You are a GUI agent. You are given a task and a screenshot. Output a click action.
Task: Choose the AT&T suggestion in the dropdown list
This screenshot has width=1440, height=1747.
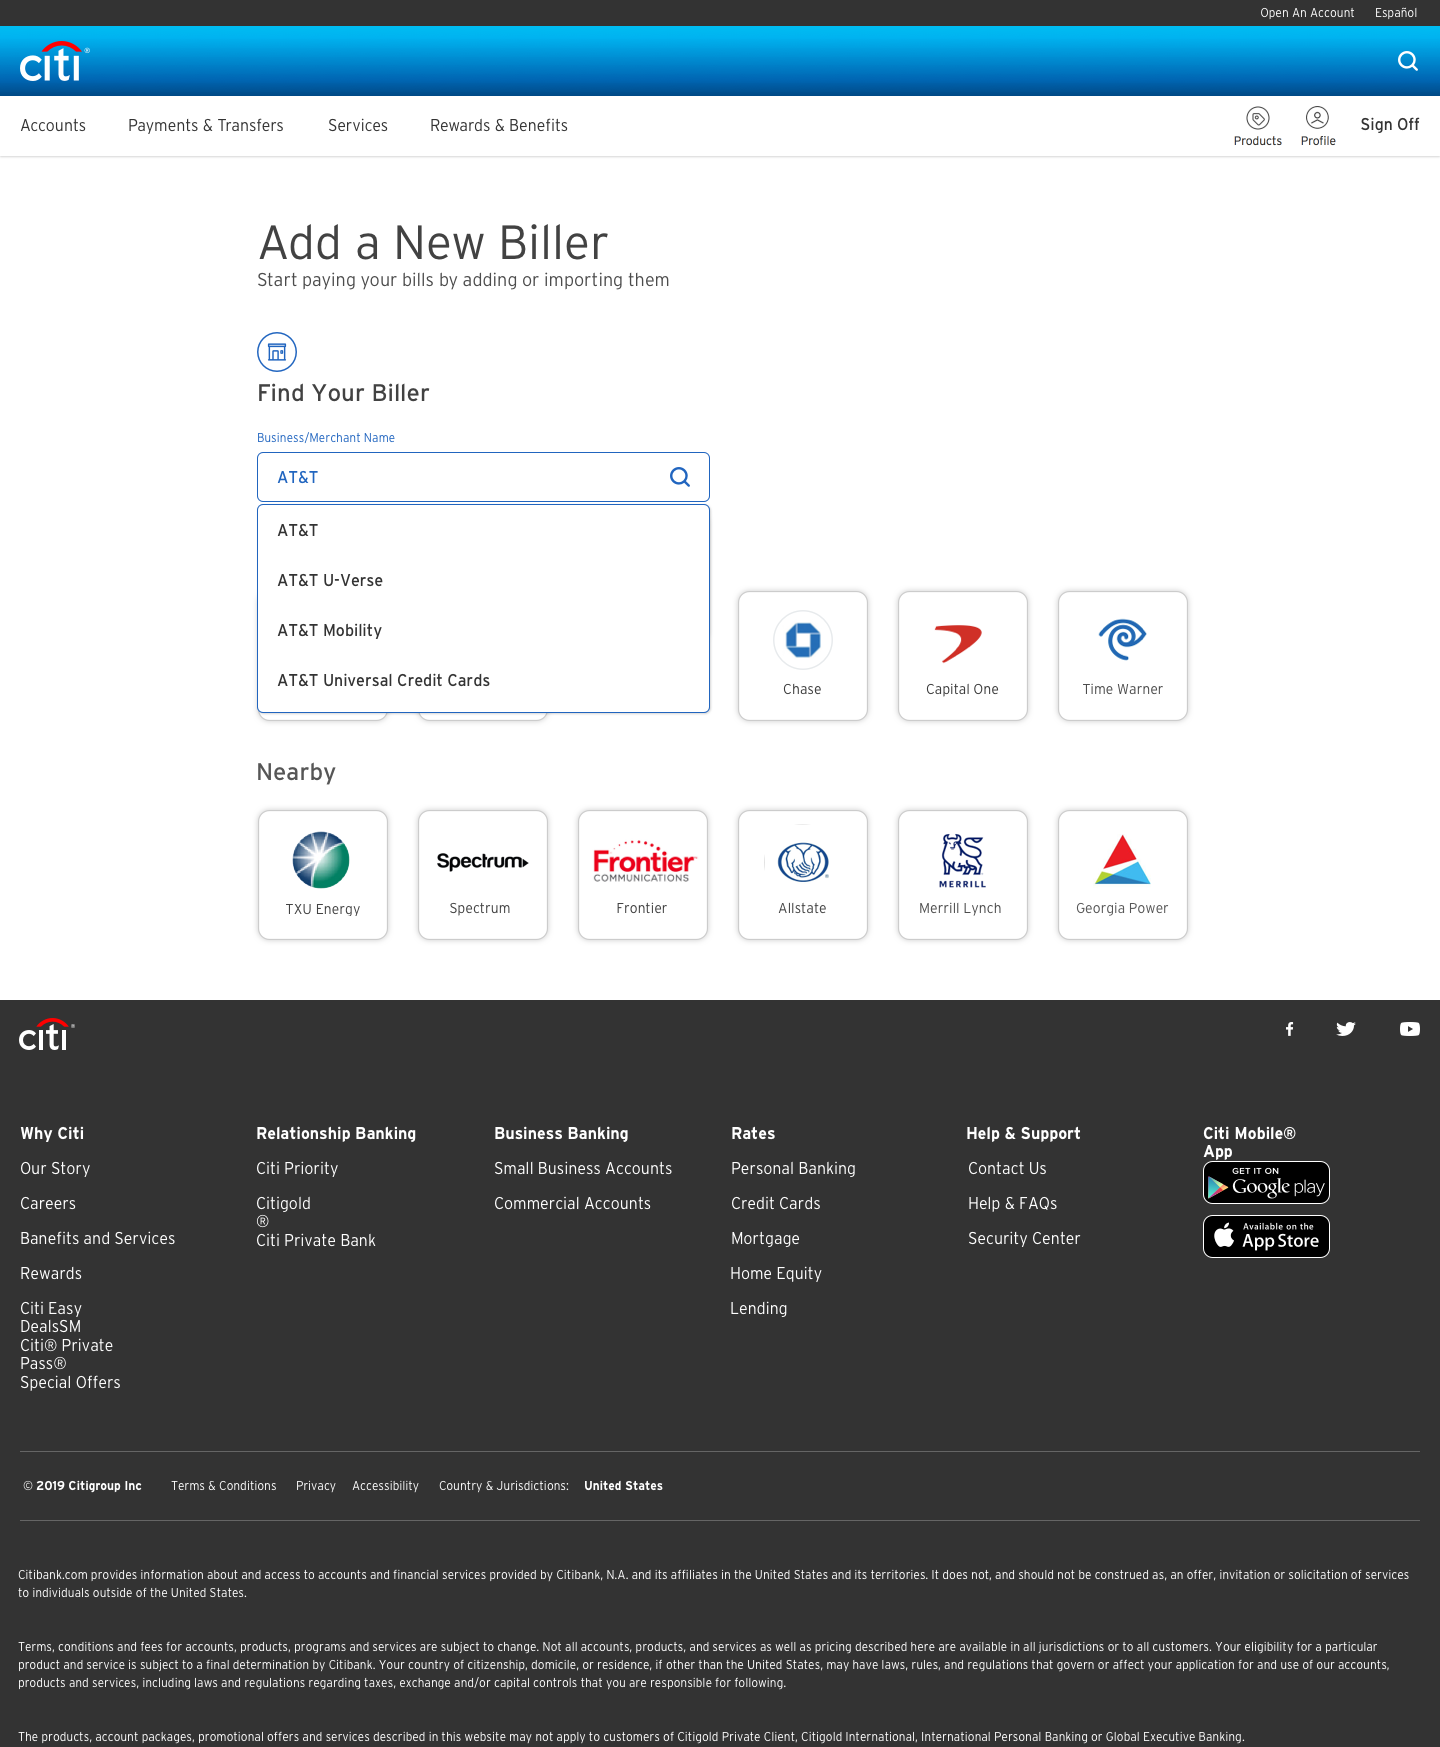483,531
